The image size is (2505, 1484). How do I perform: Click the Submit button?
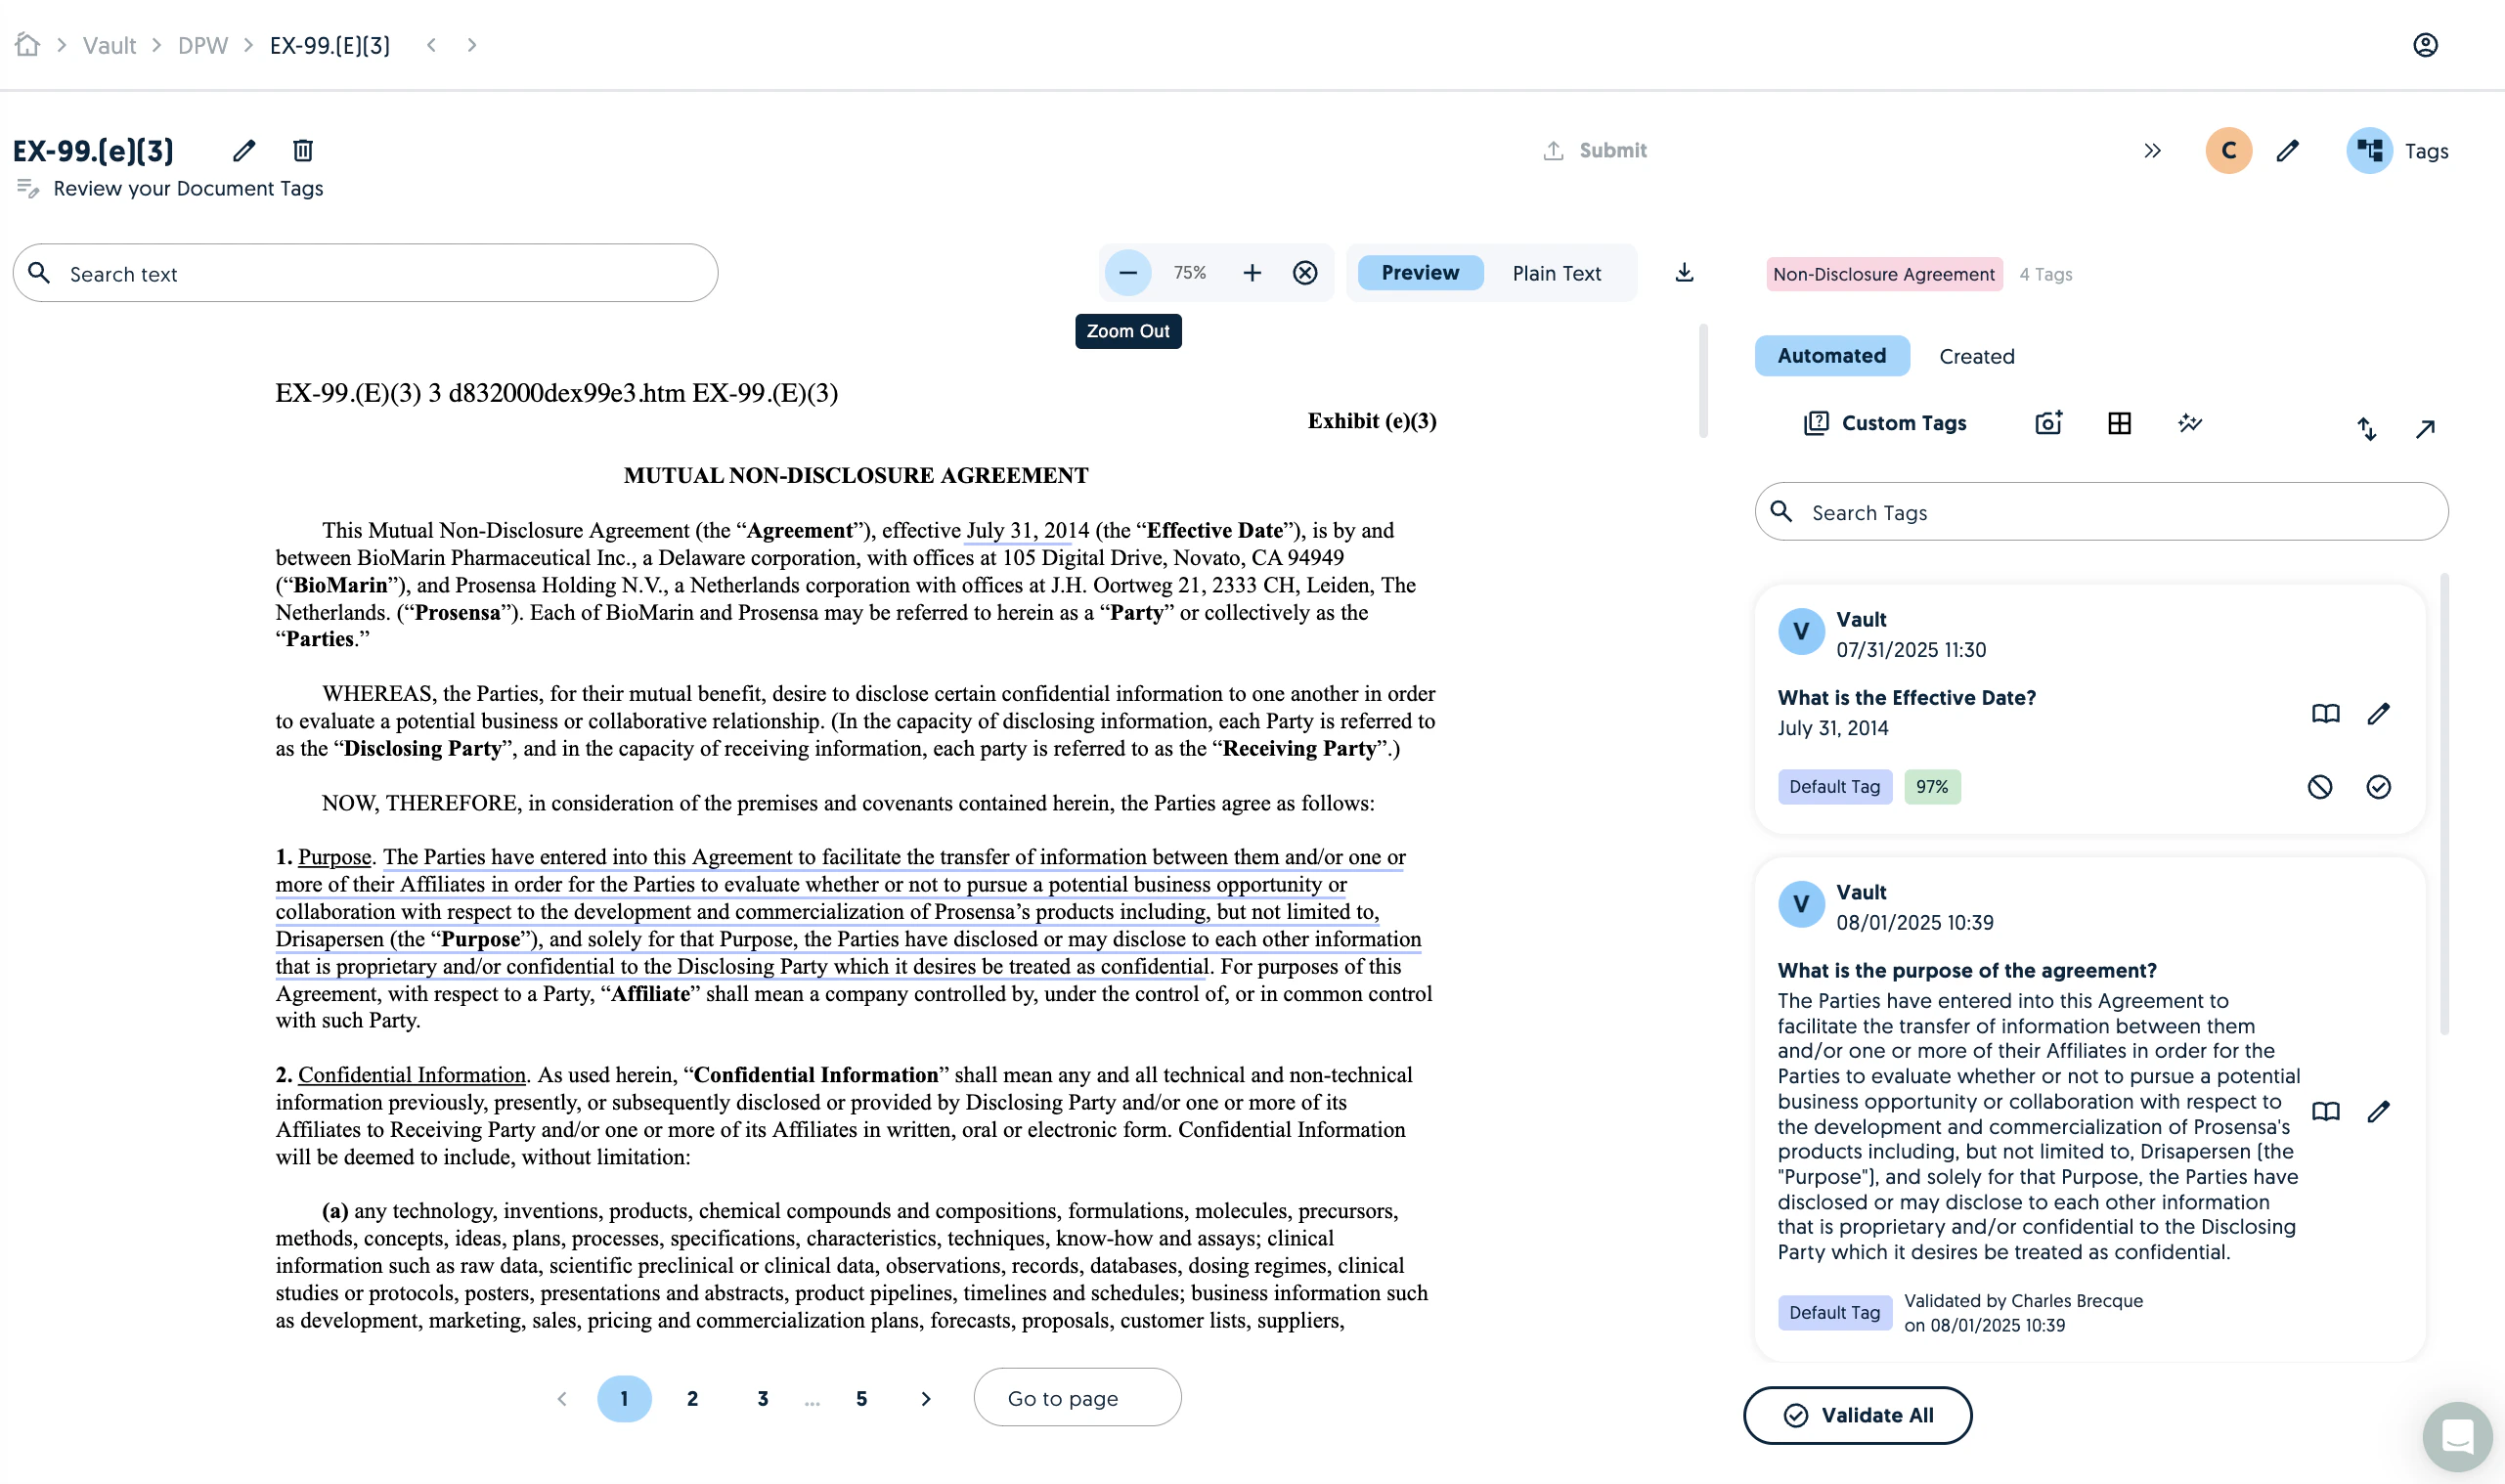[x=1595, y=150]
